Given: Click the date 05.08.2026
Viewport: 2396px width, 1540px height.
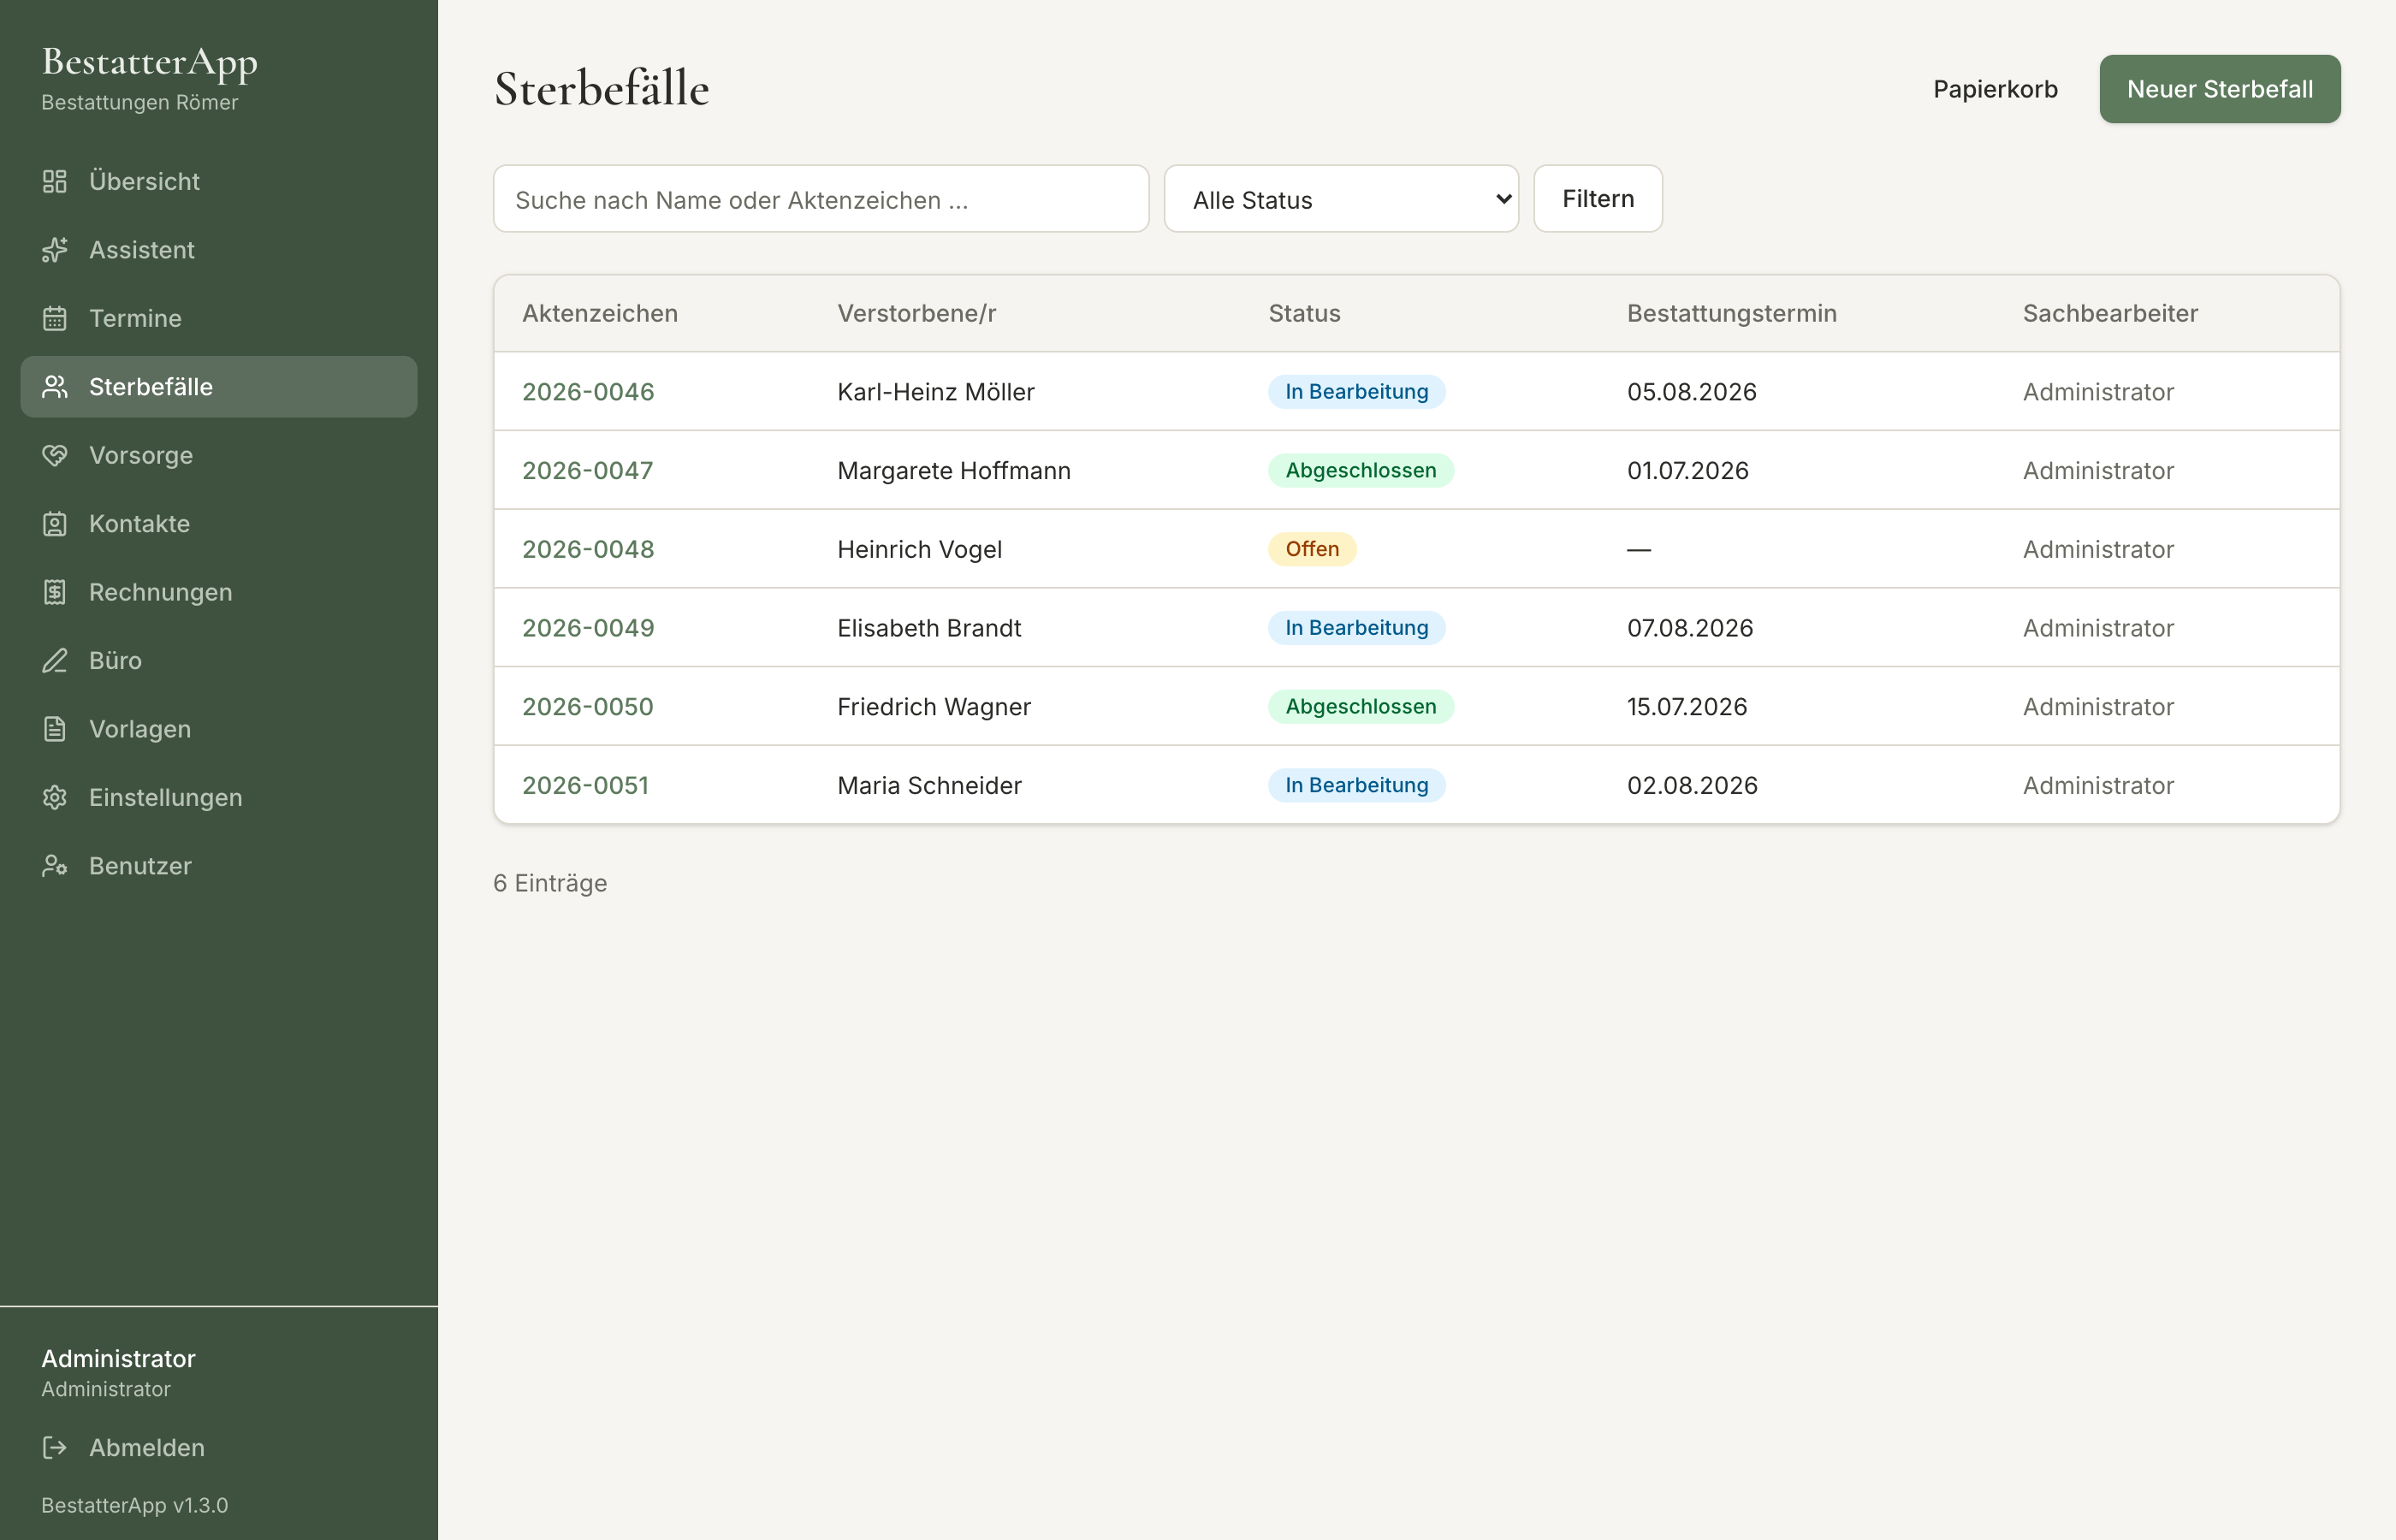Looking at the screenshot, I should point(1692,392).
